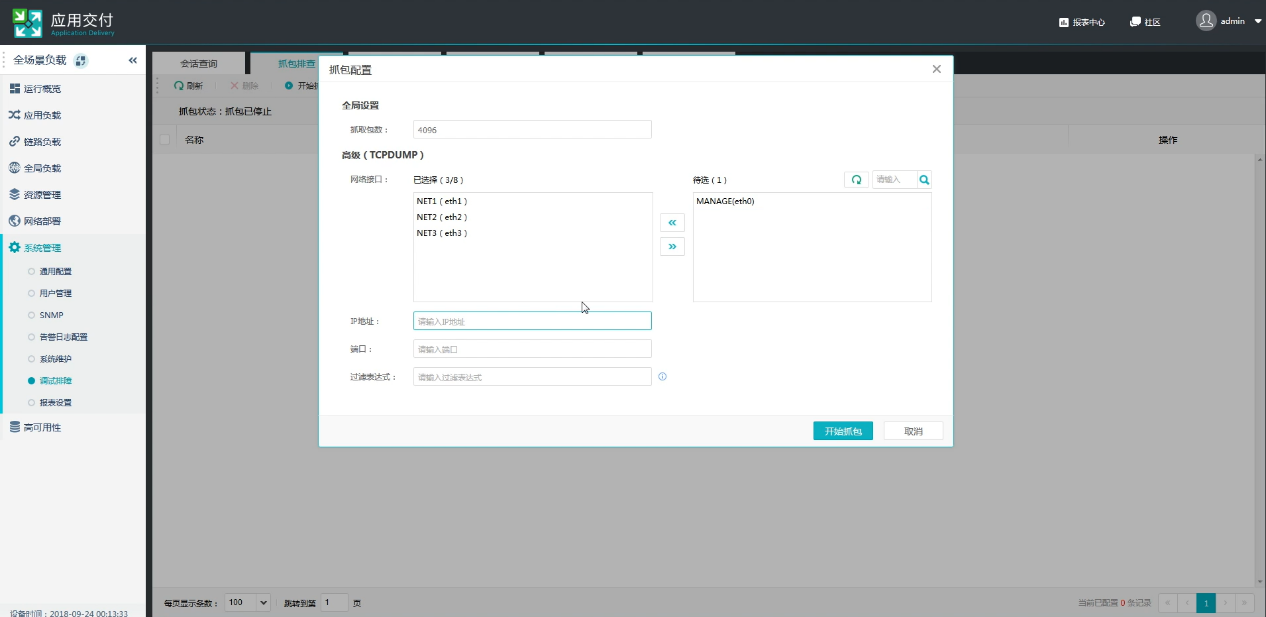Click the jump-to-page number field
1266x617 pixels.
click(x=334, y=603)
